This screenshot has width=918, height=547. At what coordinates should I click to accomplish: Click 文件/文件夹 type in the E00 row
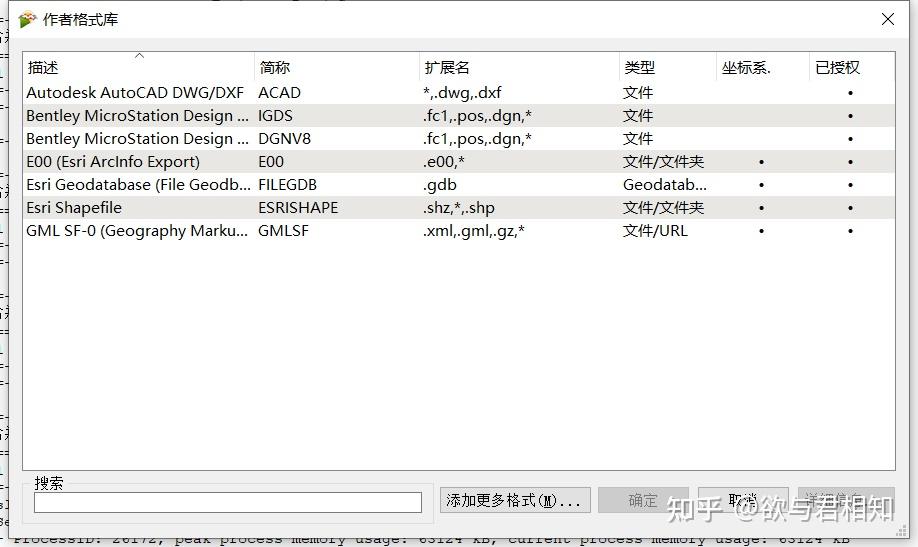pyautogui.click(x=663, y=162)
